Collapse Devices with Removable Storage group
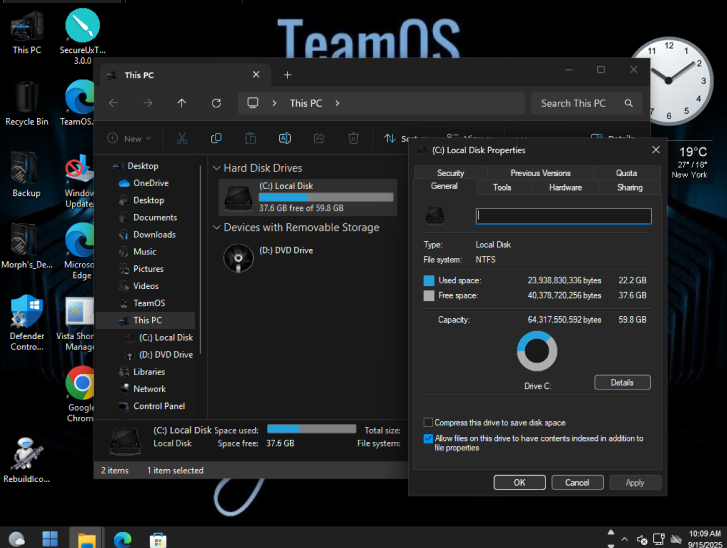Screen dimensions: 727x548 [216, 227]
